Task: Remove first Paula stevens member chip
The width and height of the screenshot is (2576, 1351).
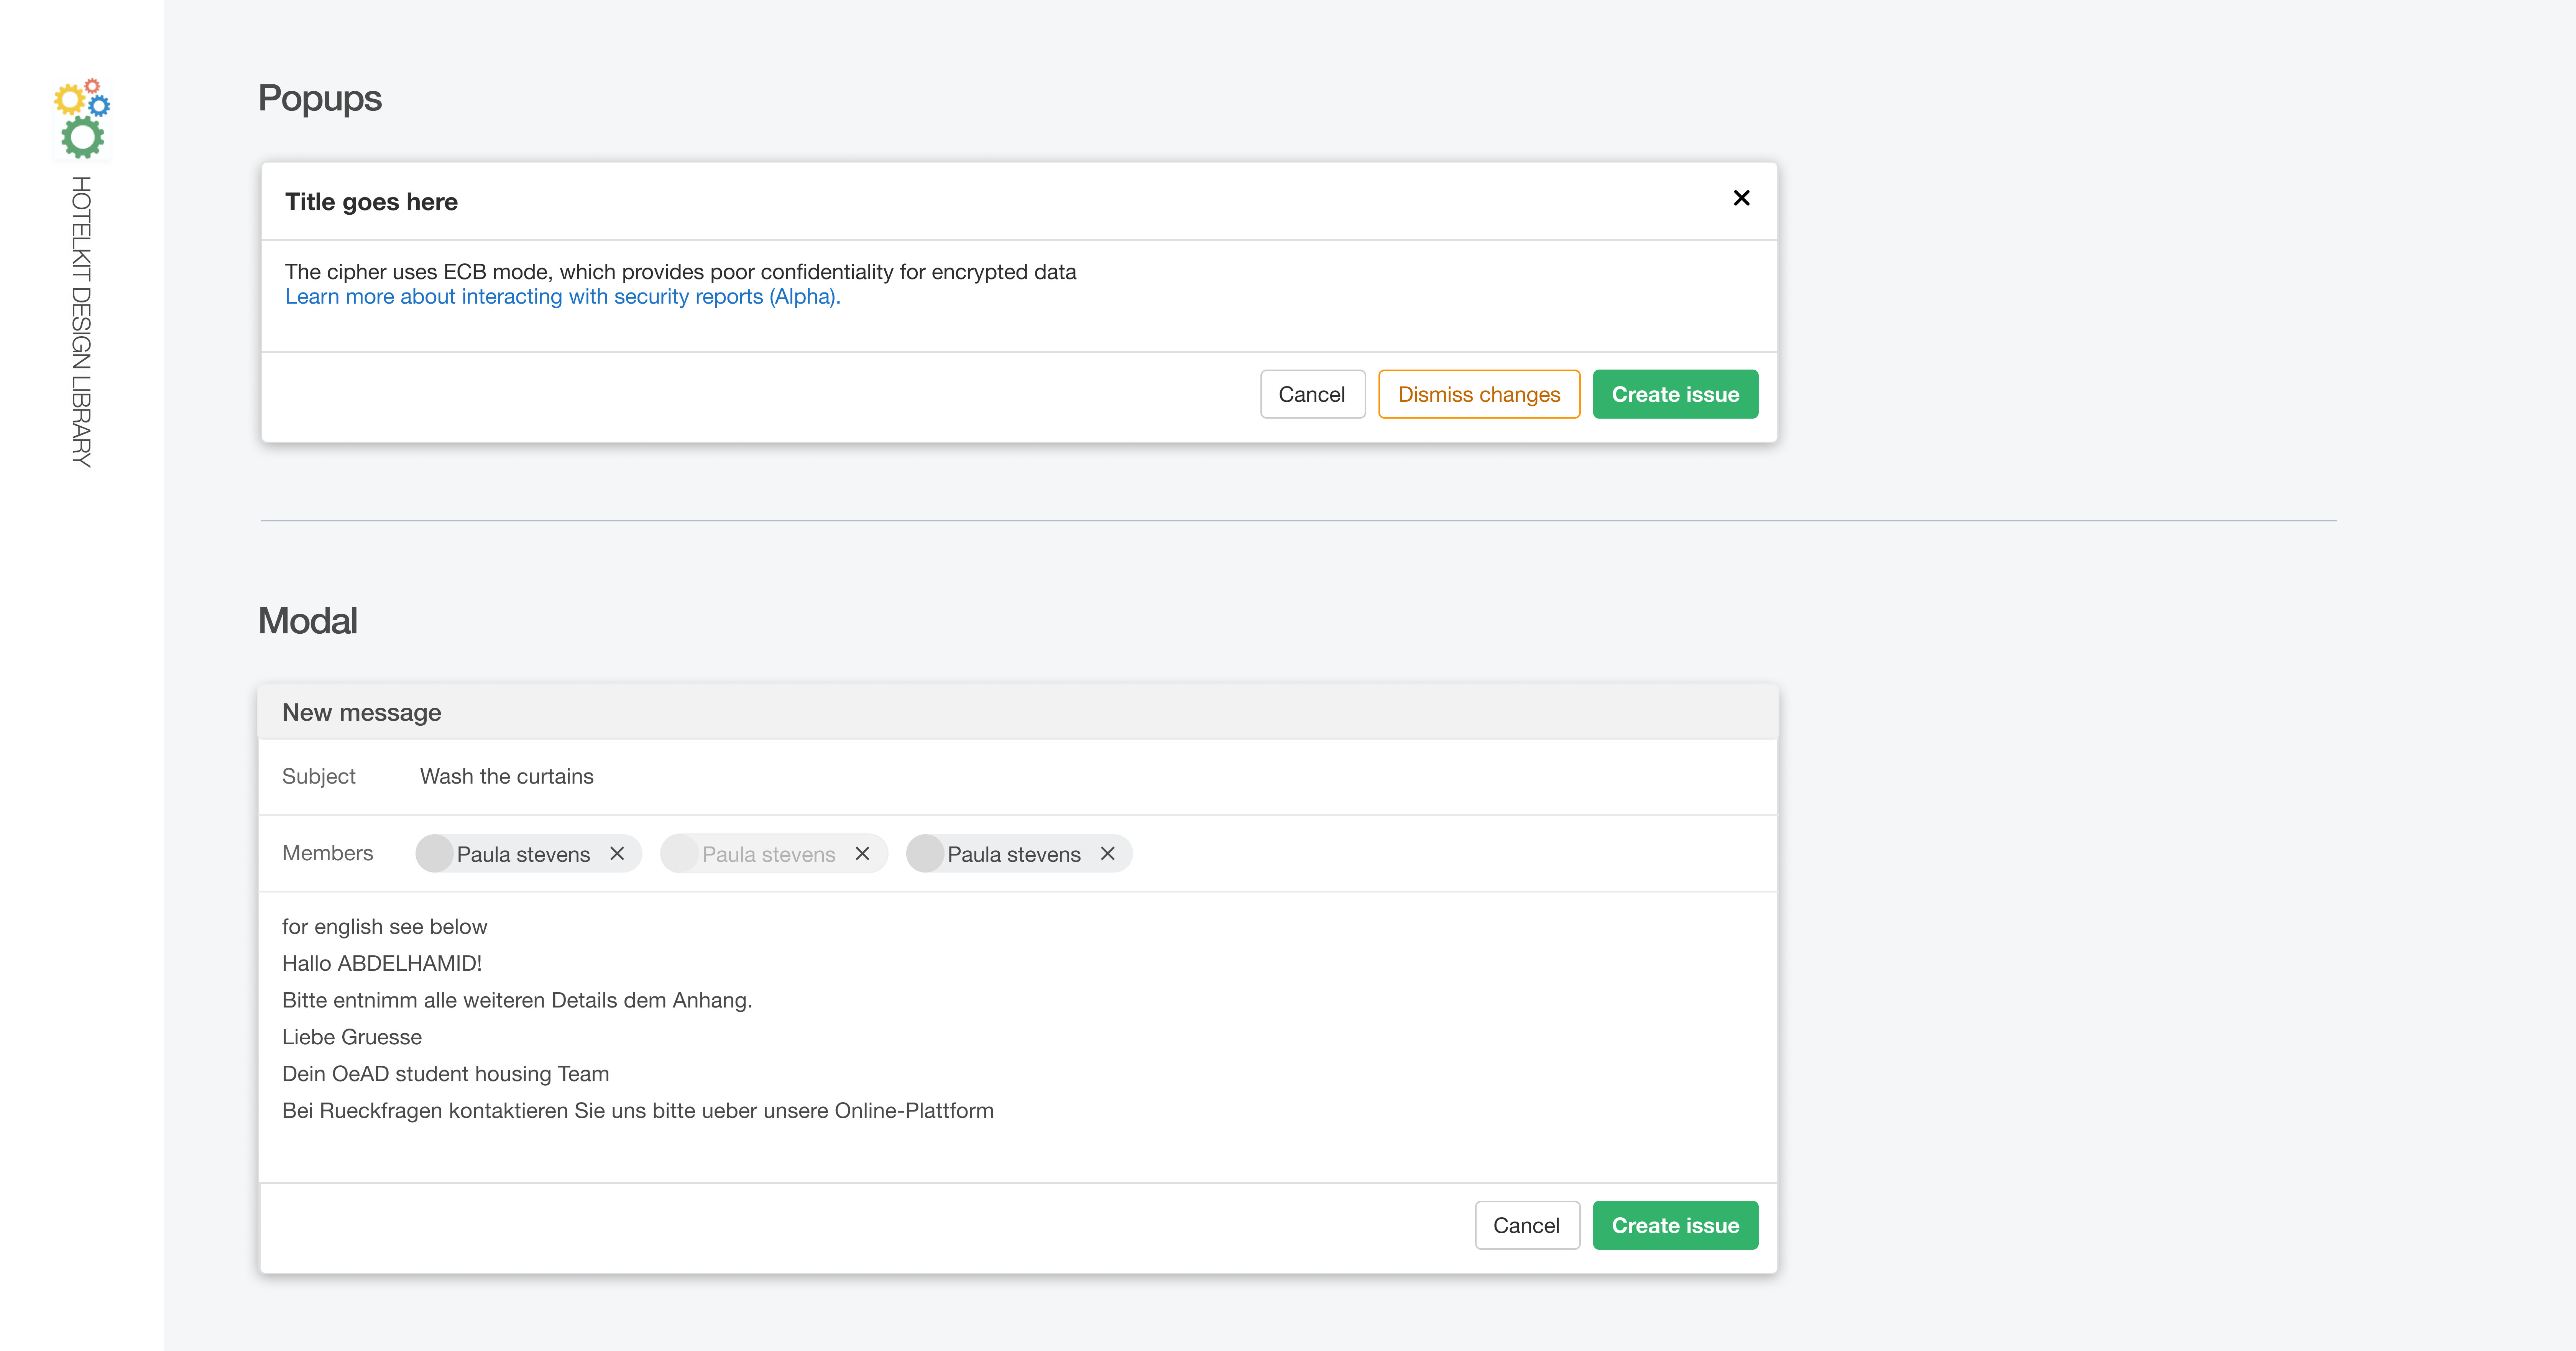Action: pos(617,853)
